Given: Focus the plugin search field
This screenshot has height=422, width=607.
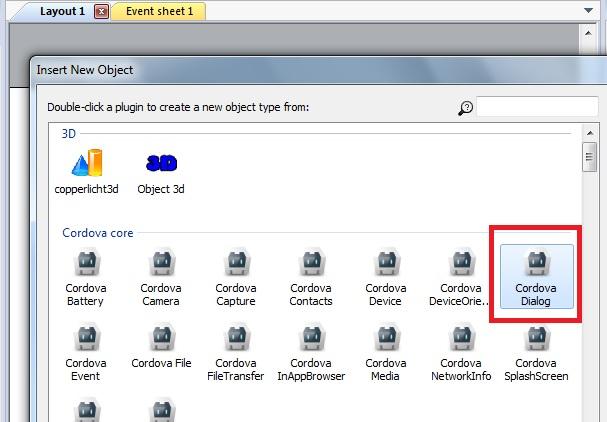Looking at the screenshot, I should (x=537, y=106).
